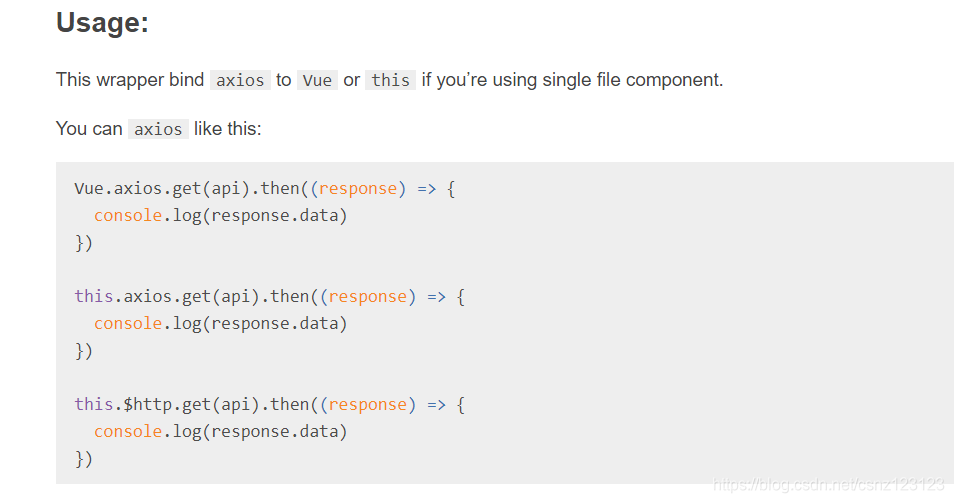Click the blog.csdn.net watermark link
The image size is (954, 503).
828,484
